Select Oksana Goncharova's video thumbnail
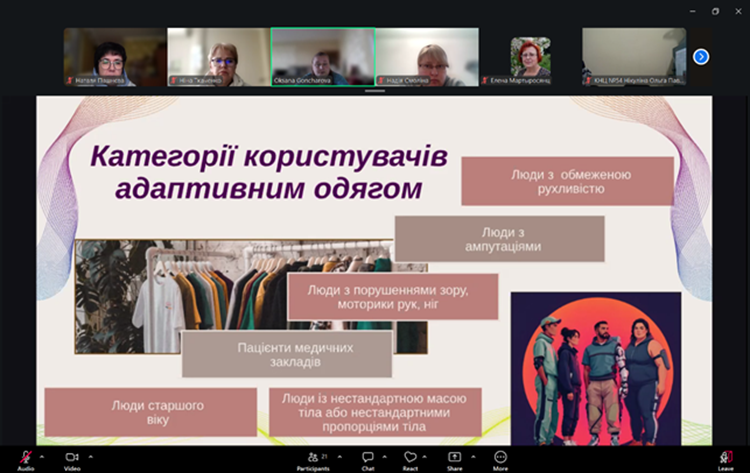The width and height of the screenshot is (750, 473). [322, 57]
